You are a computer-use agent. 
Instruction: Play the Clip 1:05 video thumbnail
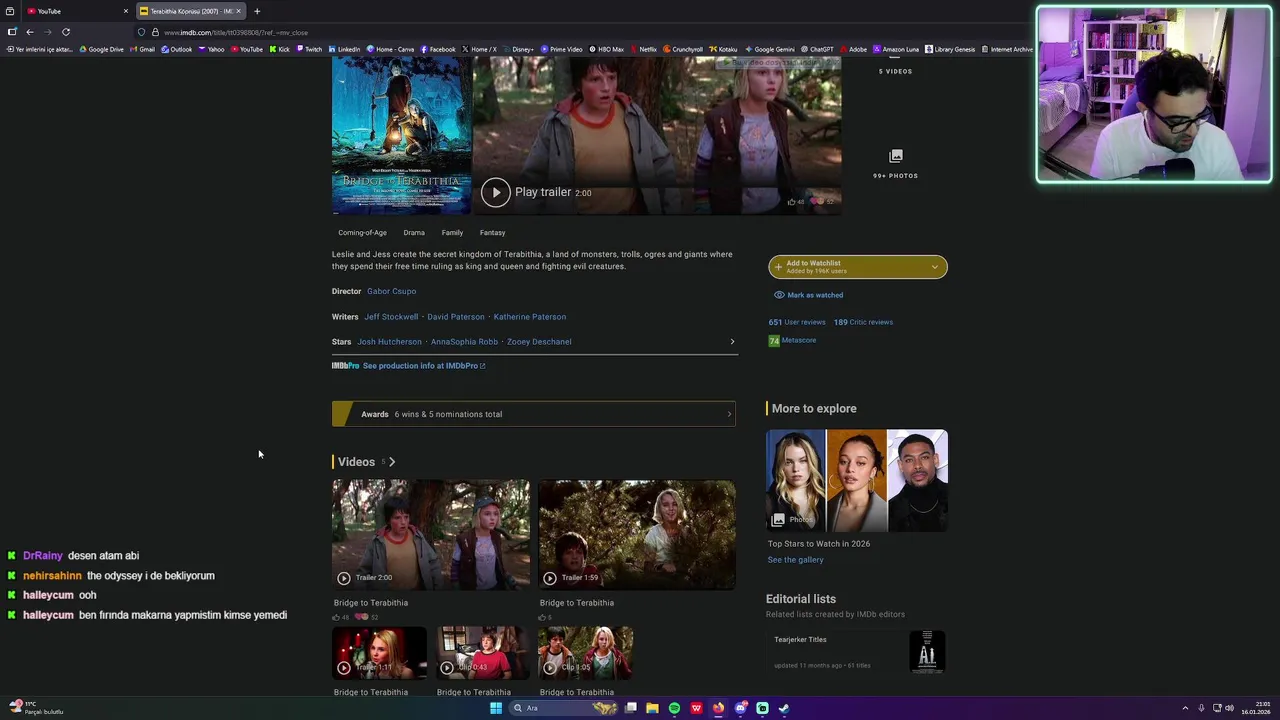[x=586, y=653]
